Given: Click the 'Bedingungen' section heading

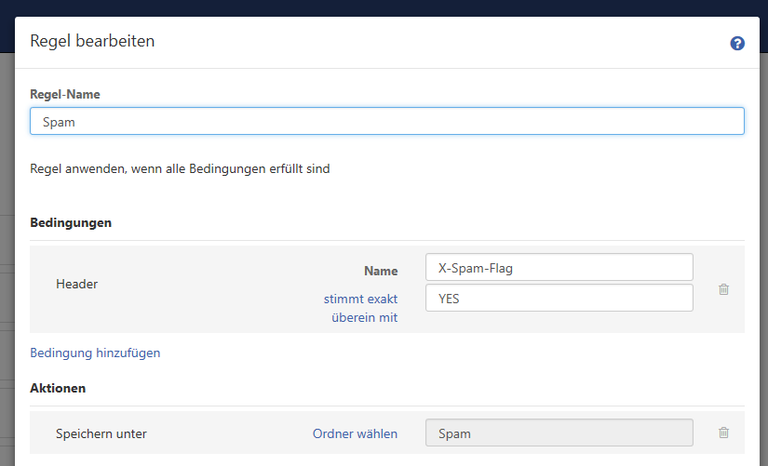Looking at the screenshot, I should 71,222.
